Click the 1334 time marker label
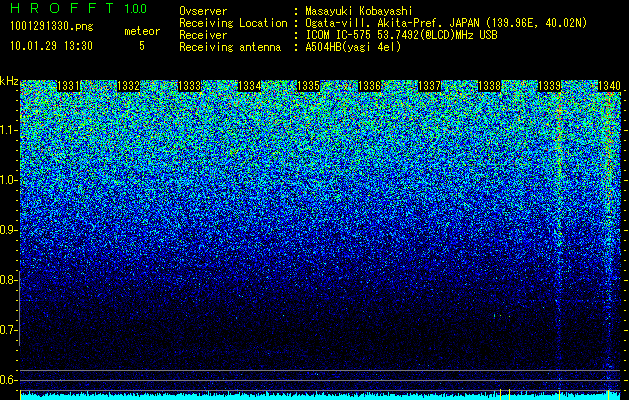629x400 pixels. click(x=249, y=86)
